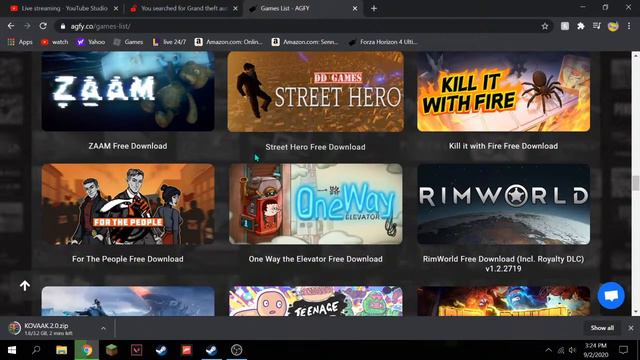Open the volume speaker icon

[572, 350]
